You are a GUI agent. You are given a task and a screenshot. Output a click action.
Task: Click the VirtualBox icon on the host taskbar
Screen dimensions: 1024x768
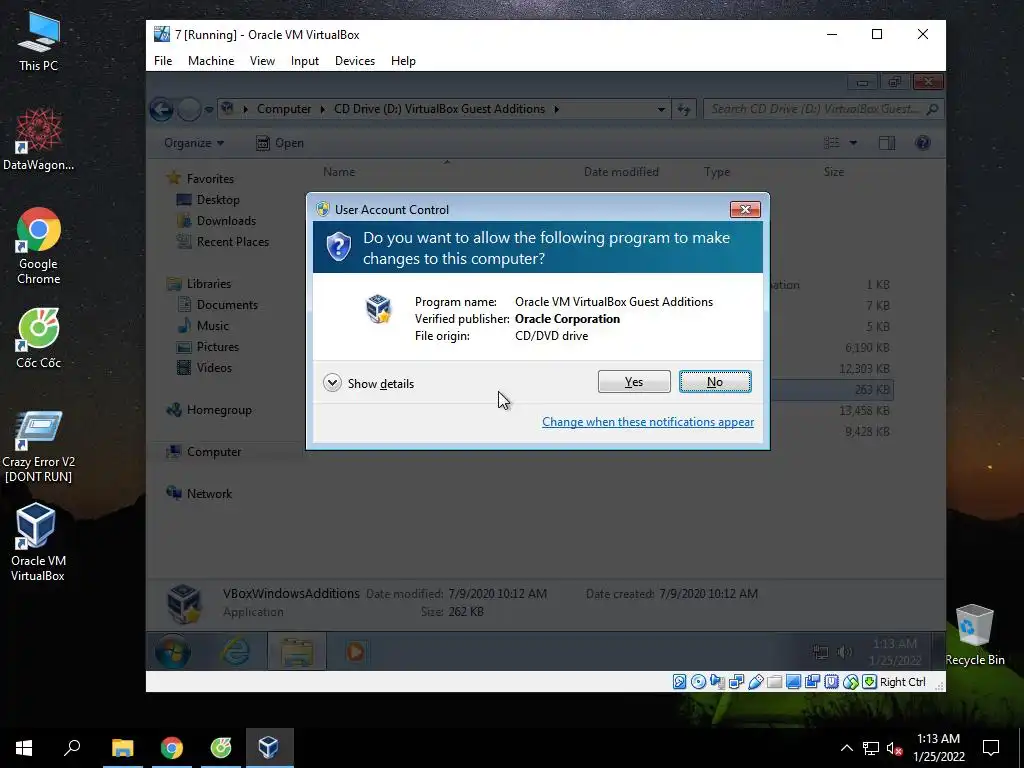coord(270,748)
